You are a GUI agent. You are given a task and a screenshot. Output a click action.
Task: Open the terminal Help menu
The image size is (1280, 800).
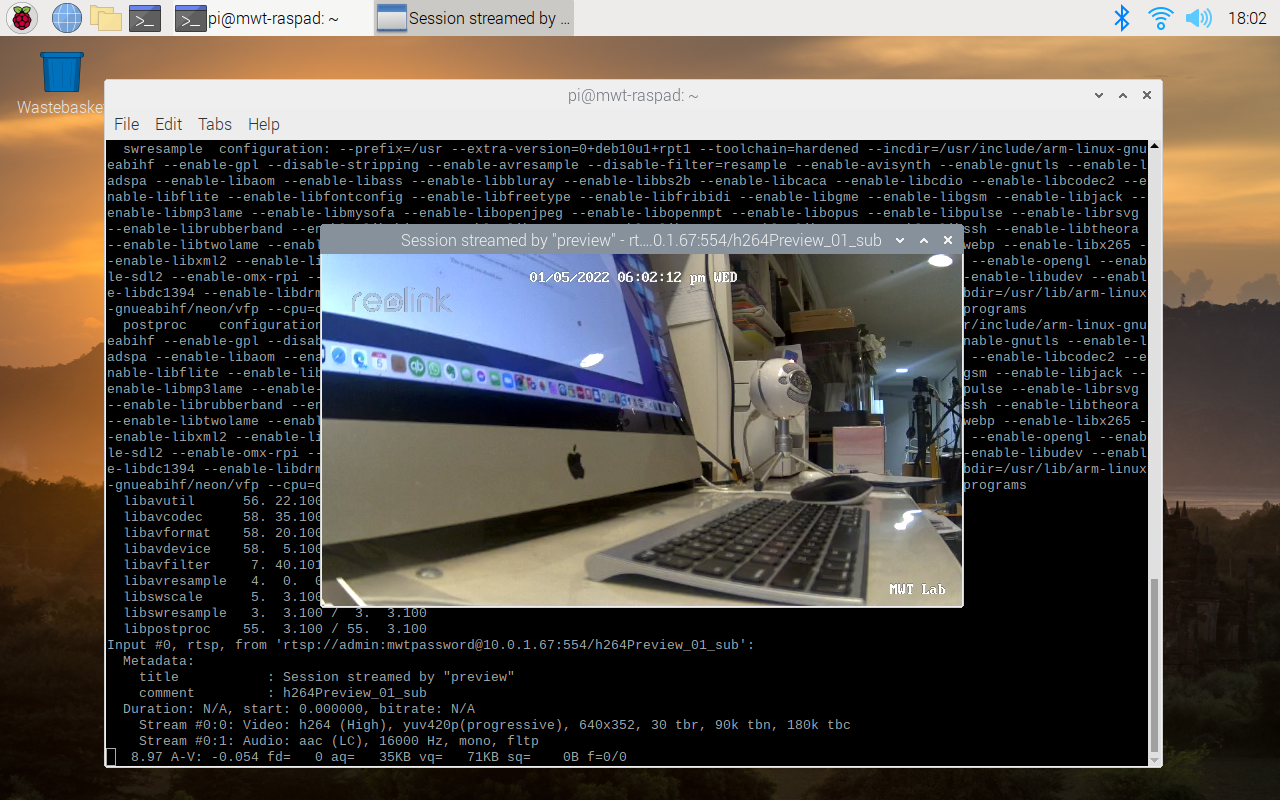(x=264, y=124)
